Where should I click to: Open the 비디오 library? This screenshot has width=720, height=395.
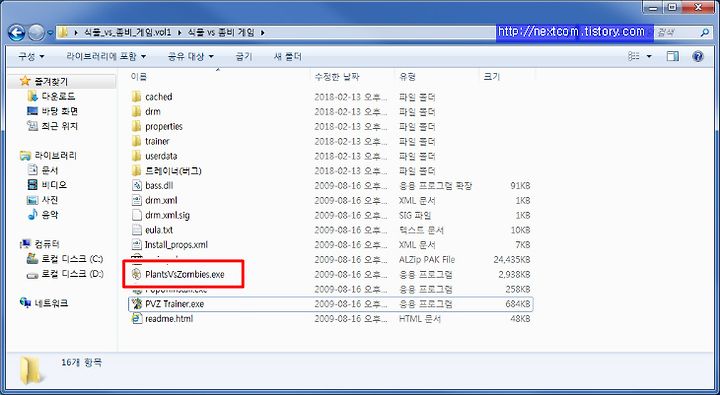tap(54, 185)
